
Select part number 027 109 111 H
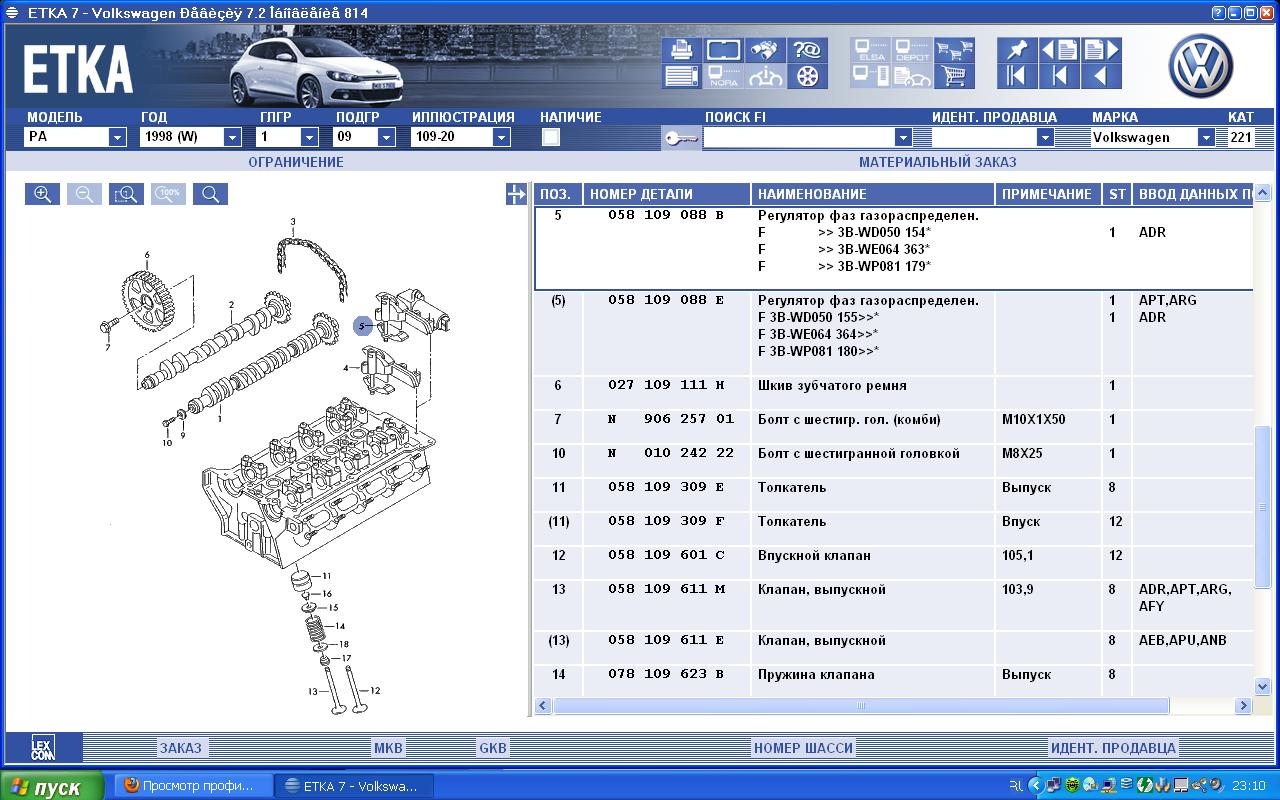pos(666,386)
